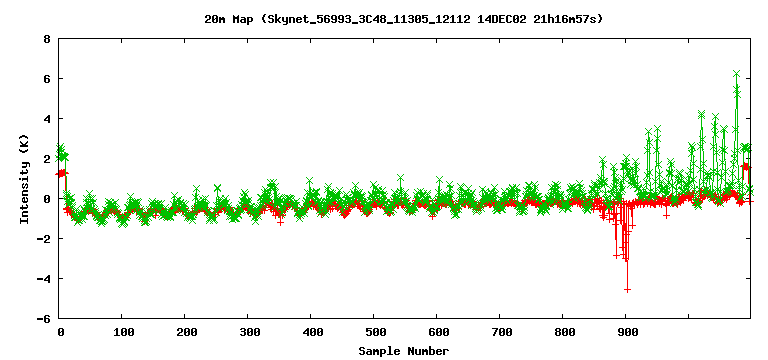Click the x-axis tick label 400
Screen dimensions: 768x360
coord(311,333)
